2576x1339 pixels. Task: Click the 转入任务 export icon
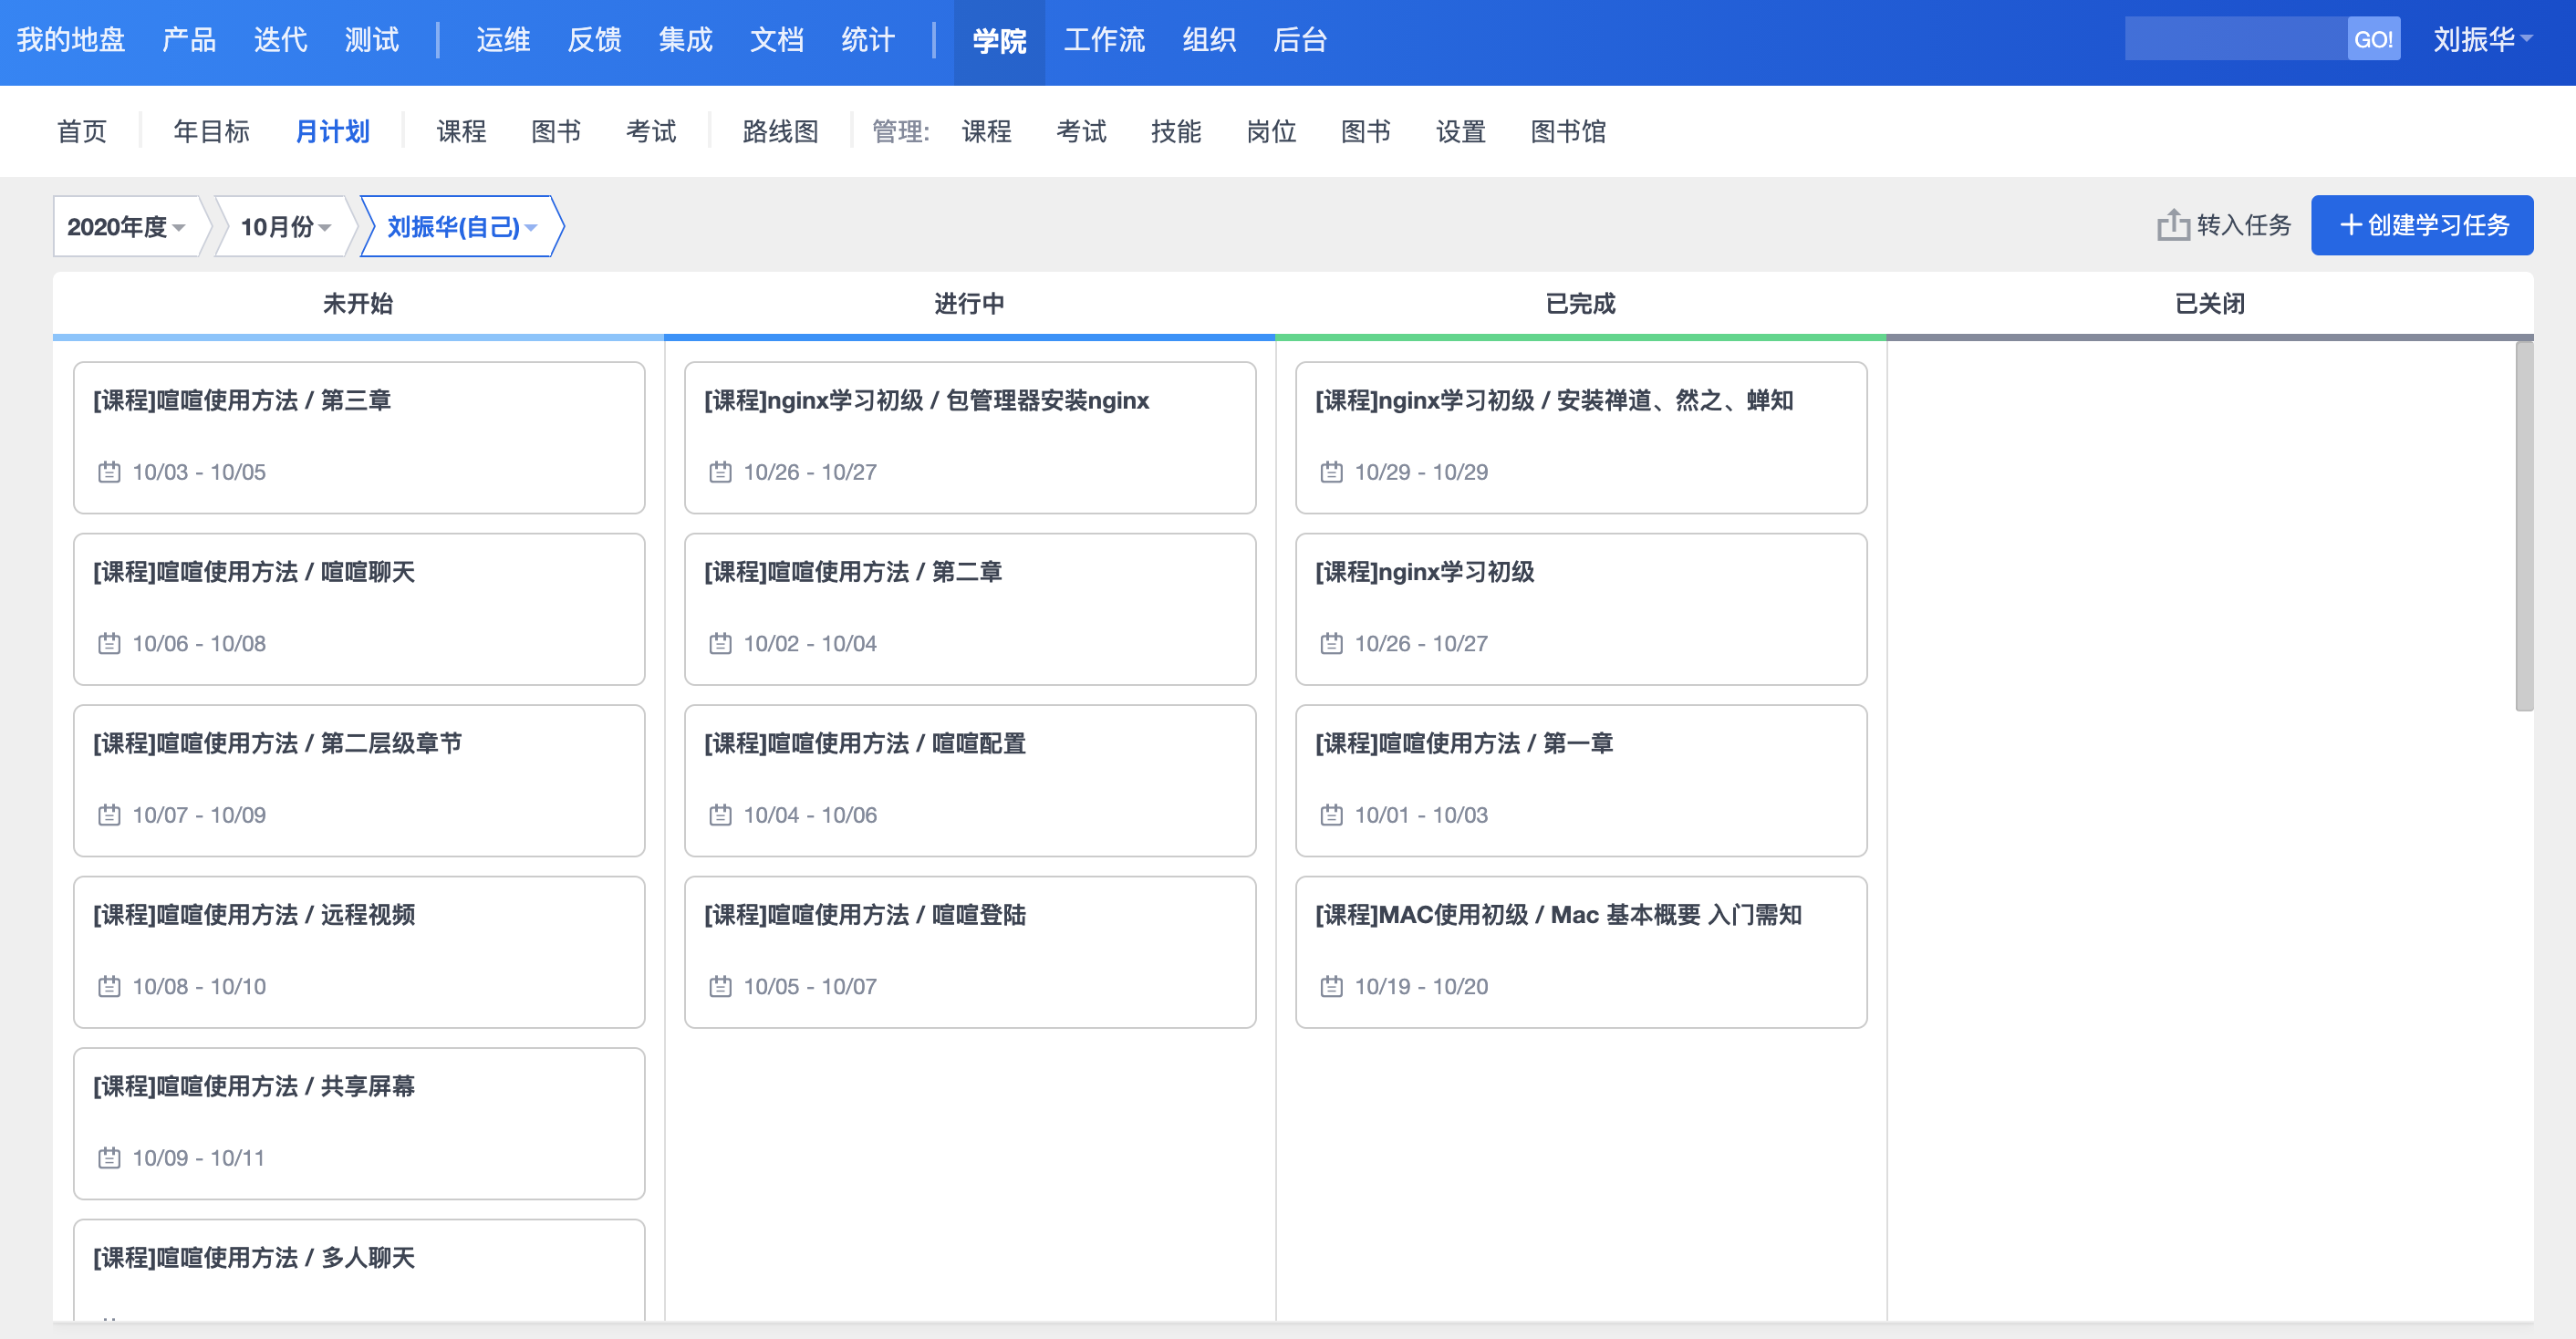pos(2172,225)
